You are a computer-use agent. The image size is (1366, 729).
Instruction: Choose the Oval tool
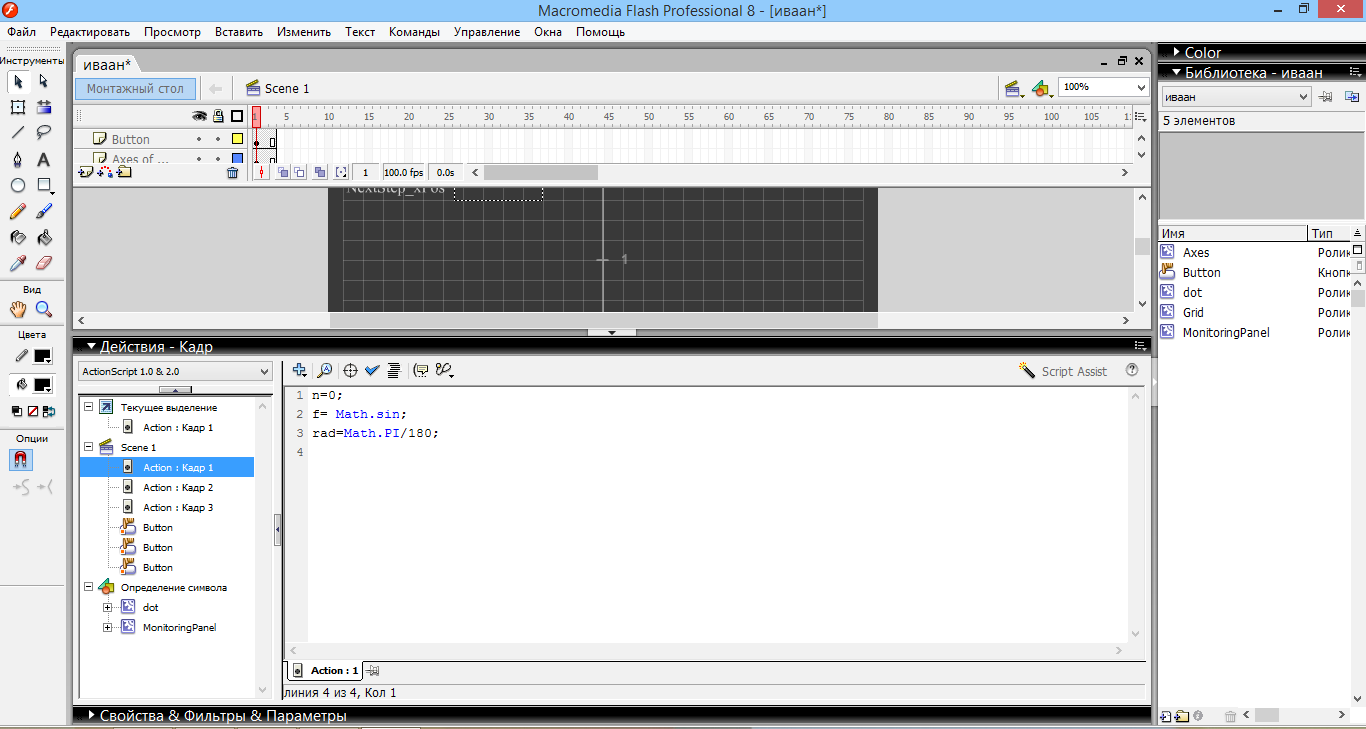coord(18,185)
